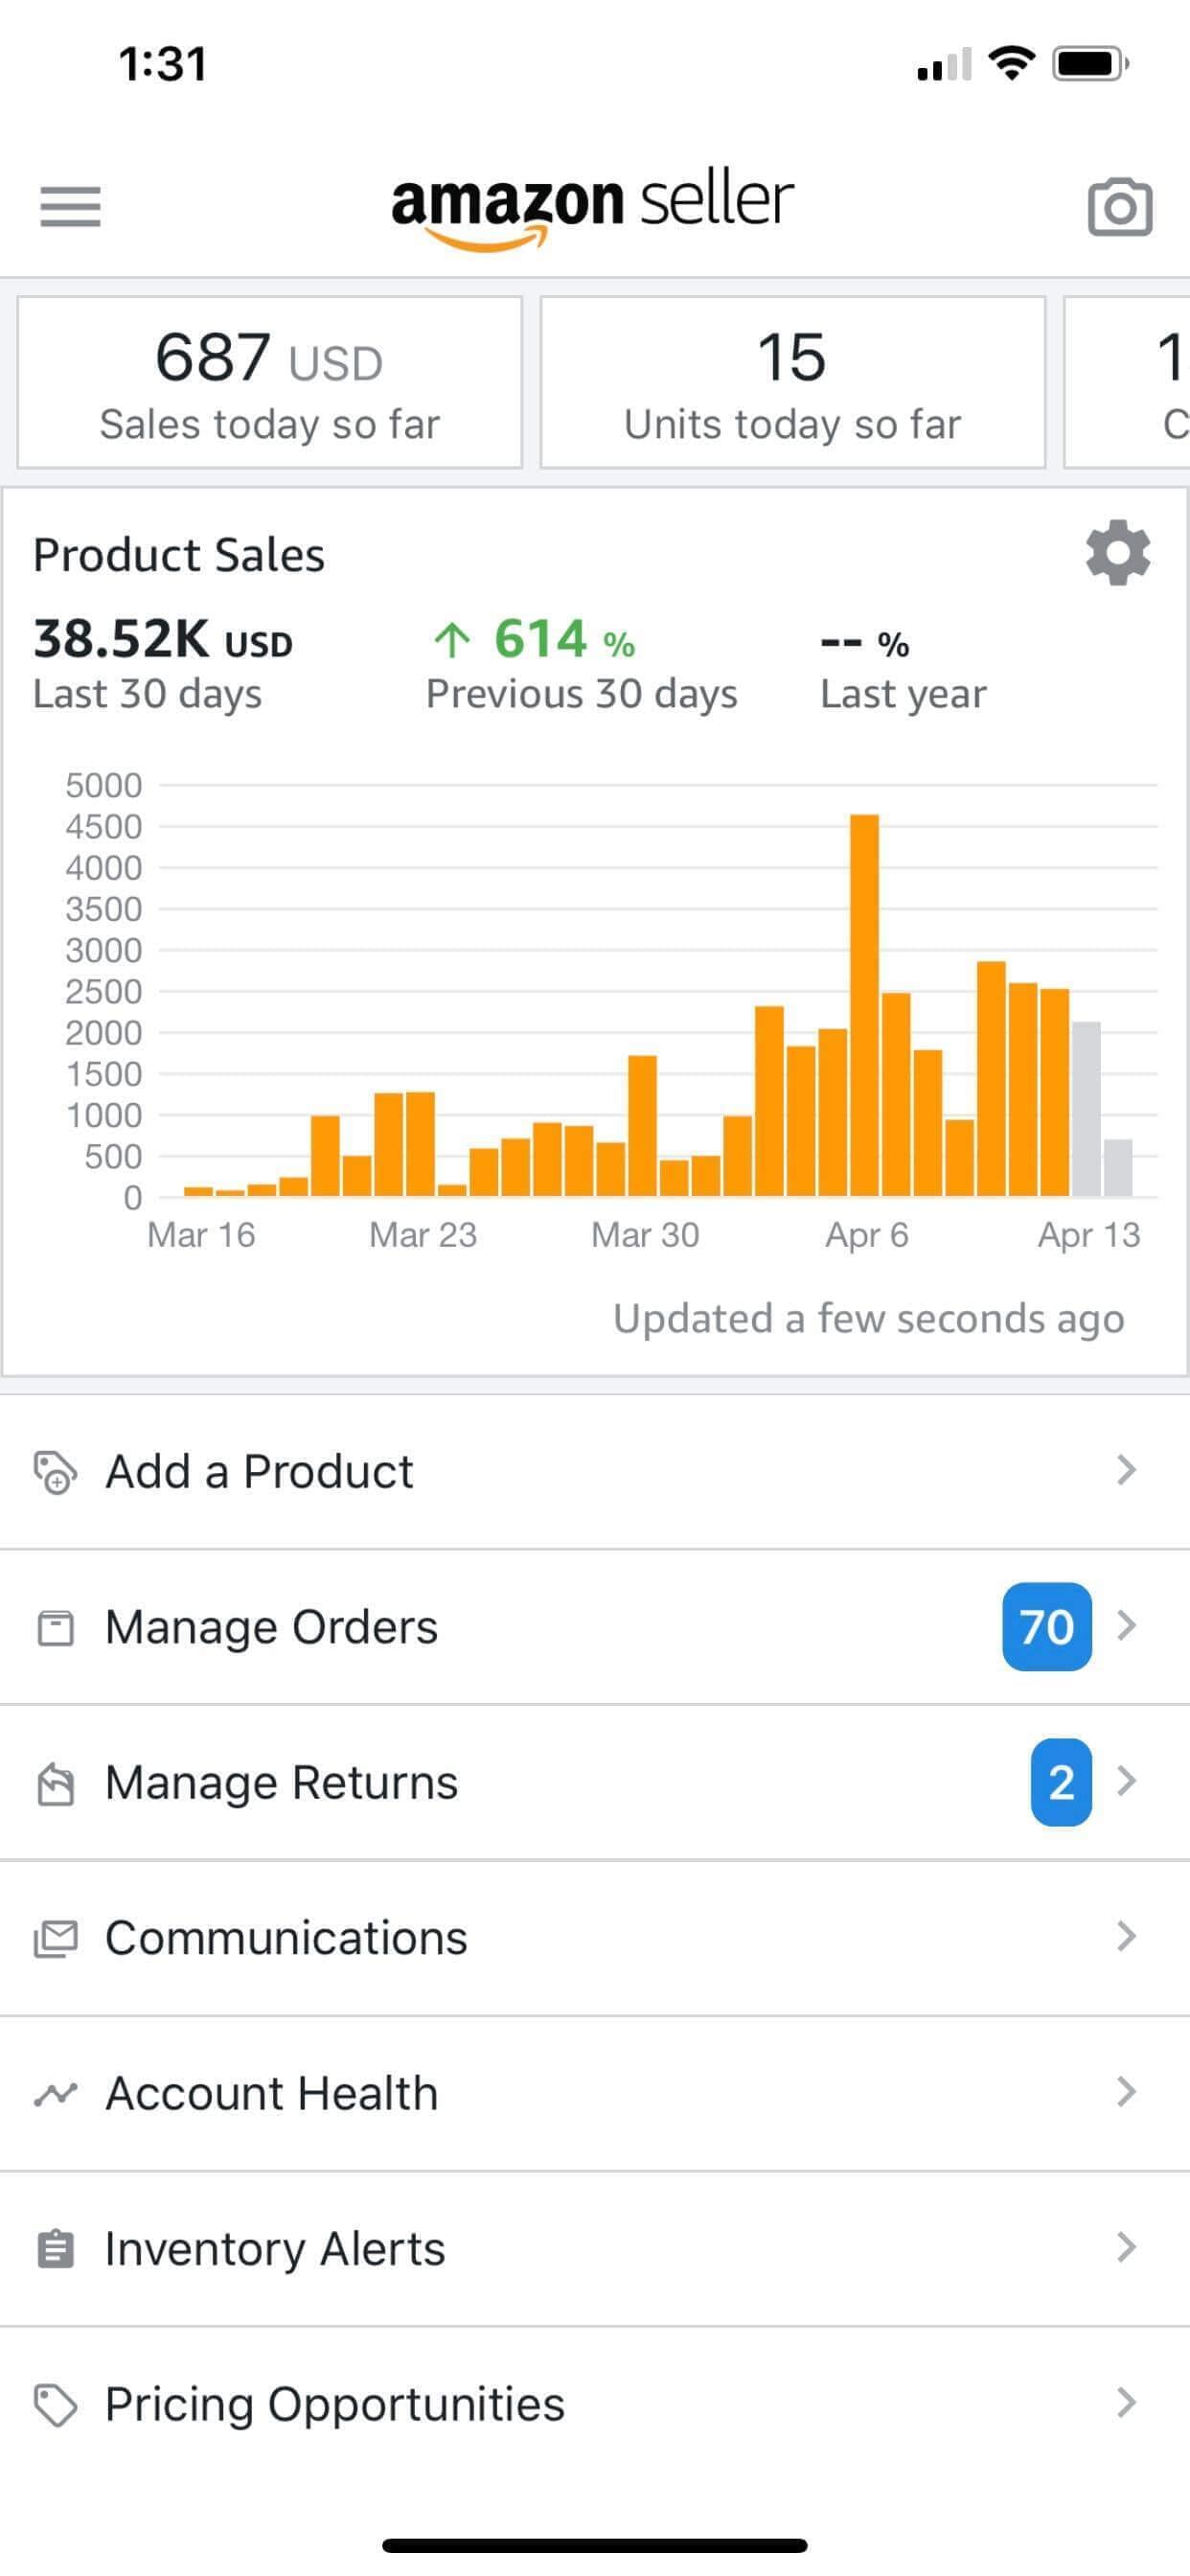Image resolution: width=1190 pixels, height=2576 pixels.
Task: Tap the Pricing Opportunities tag icon
Action: [55, 2405]
